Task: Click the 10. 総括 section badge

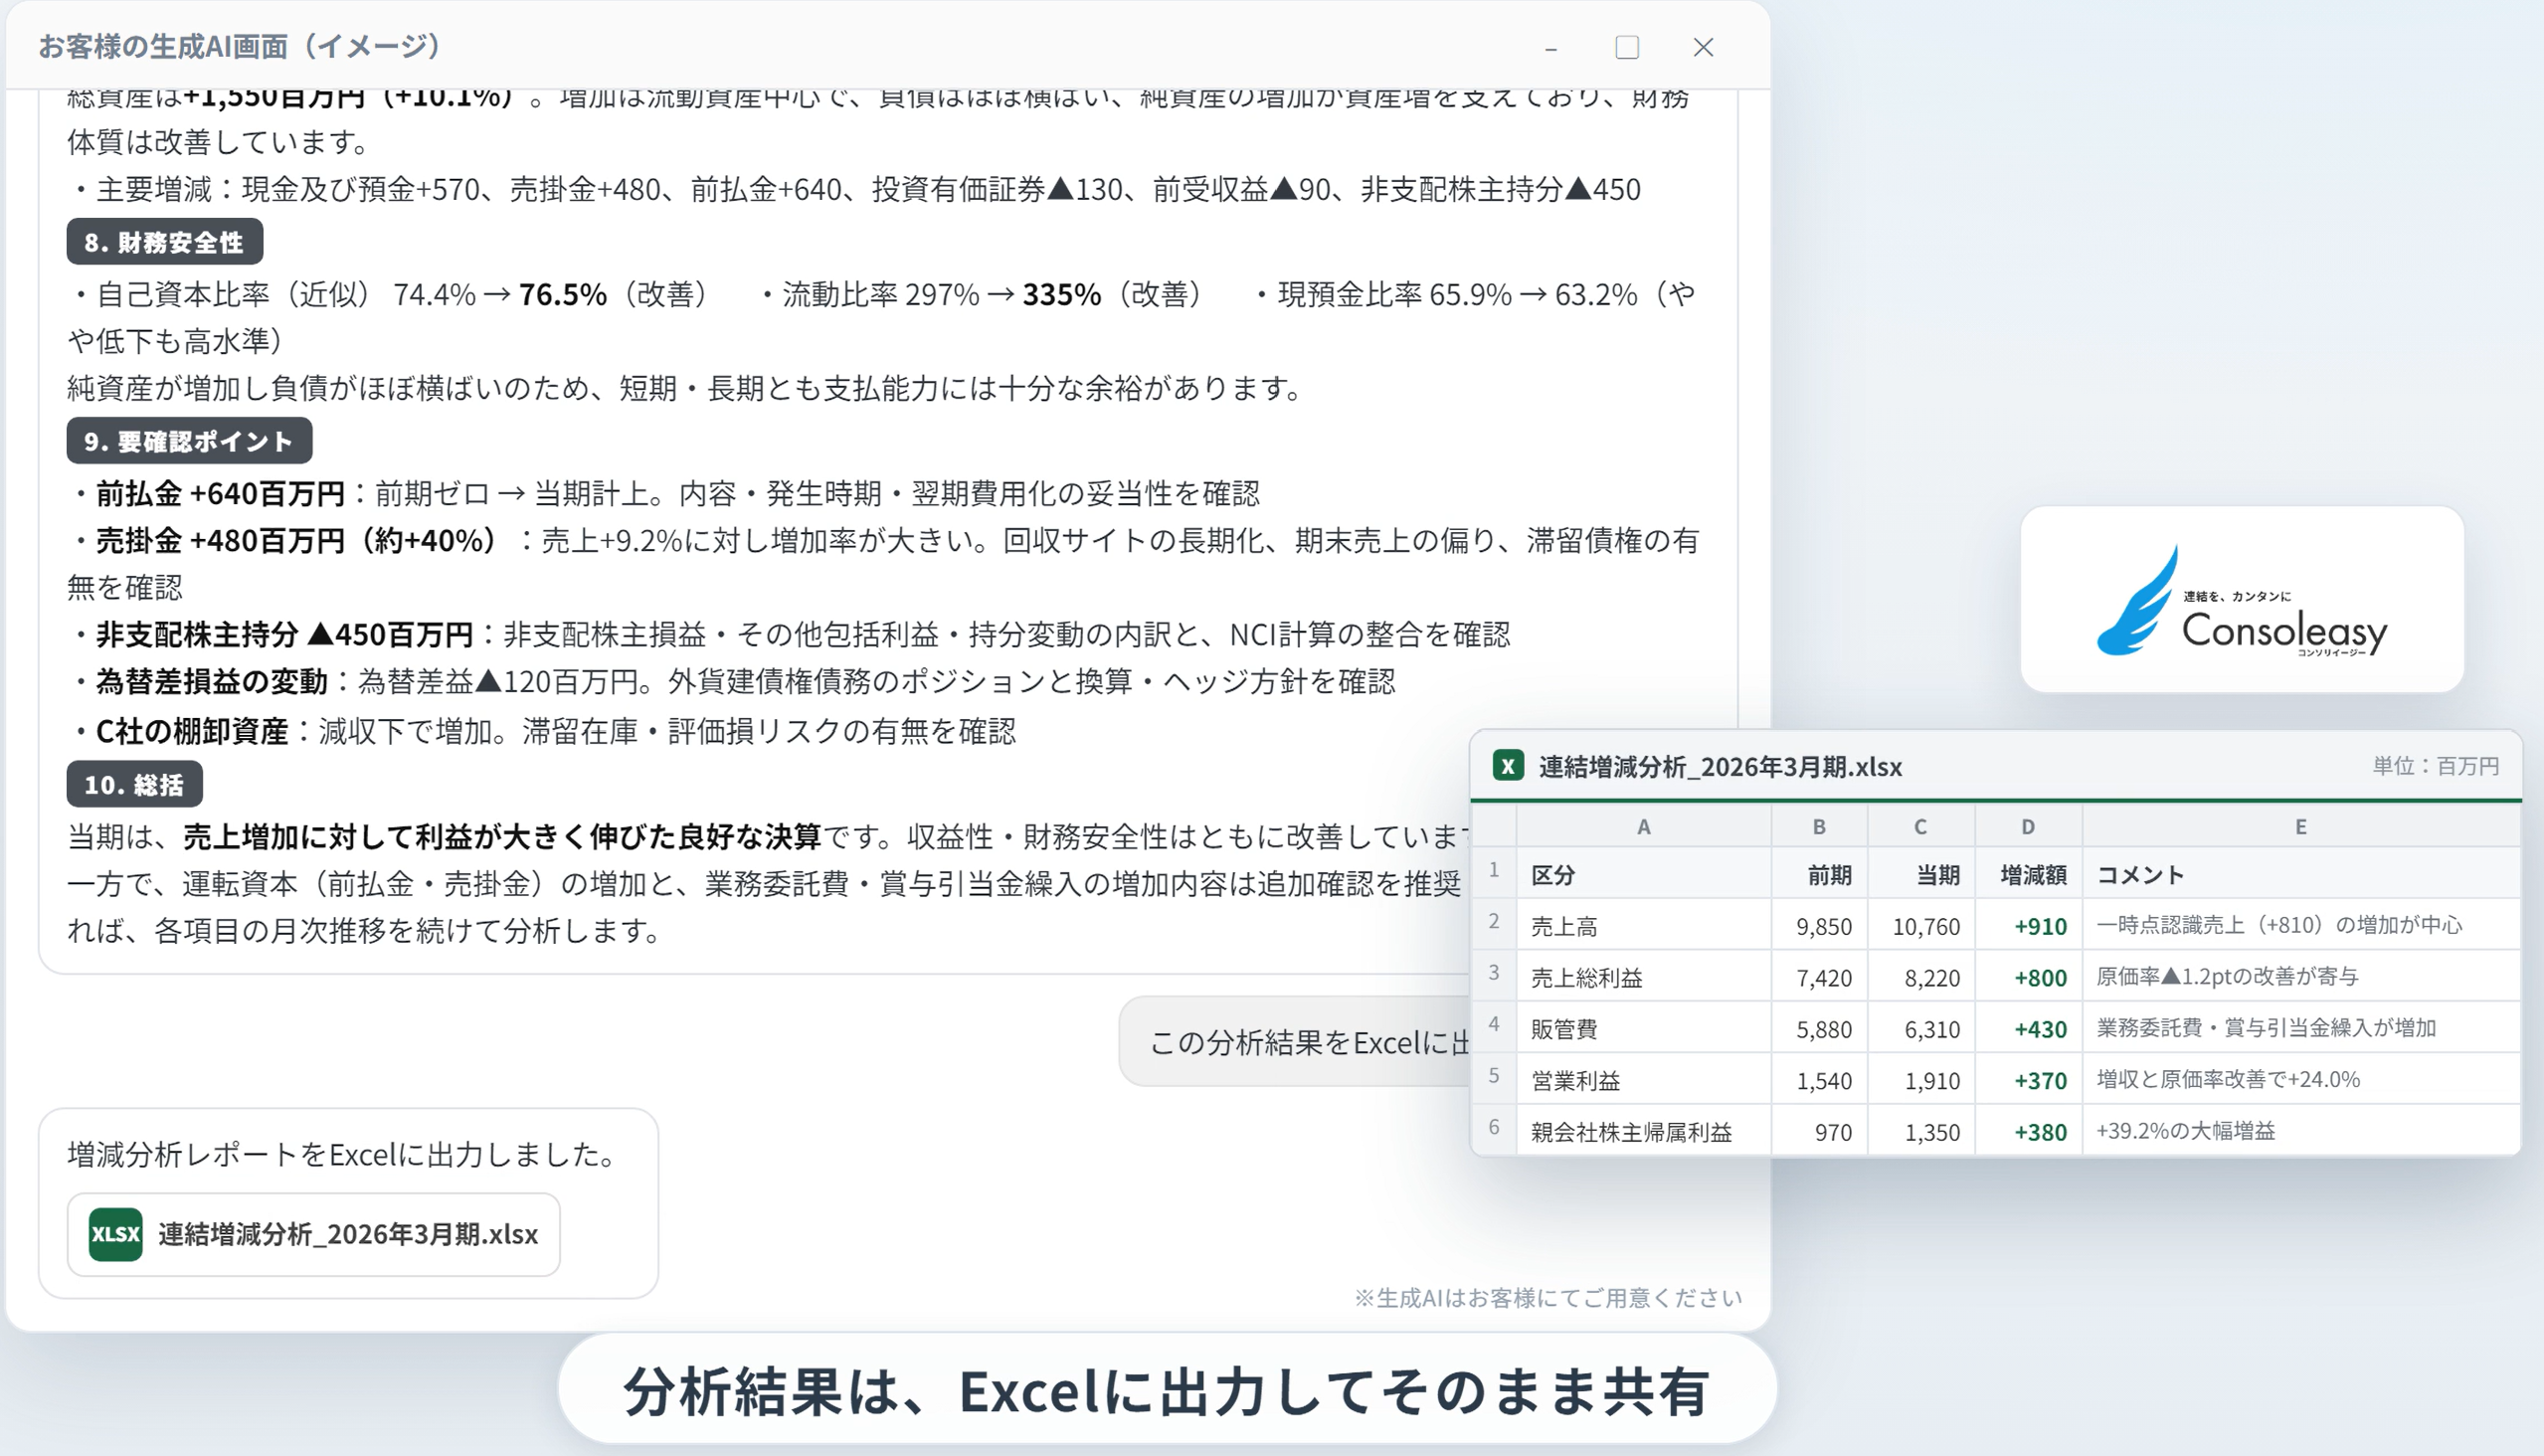Action: pos(134,784)
